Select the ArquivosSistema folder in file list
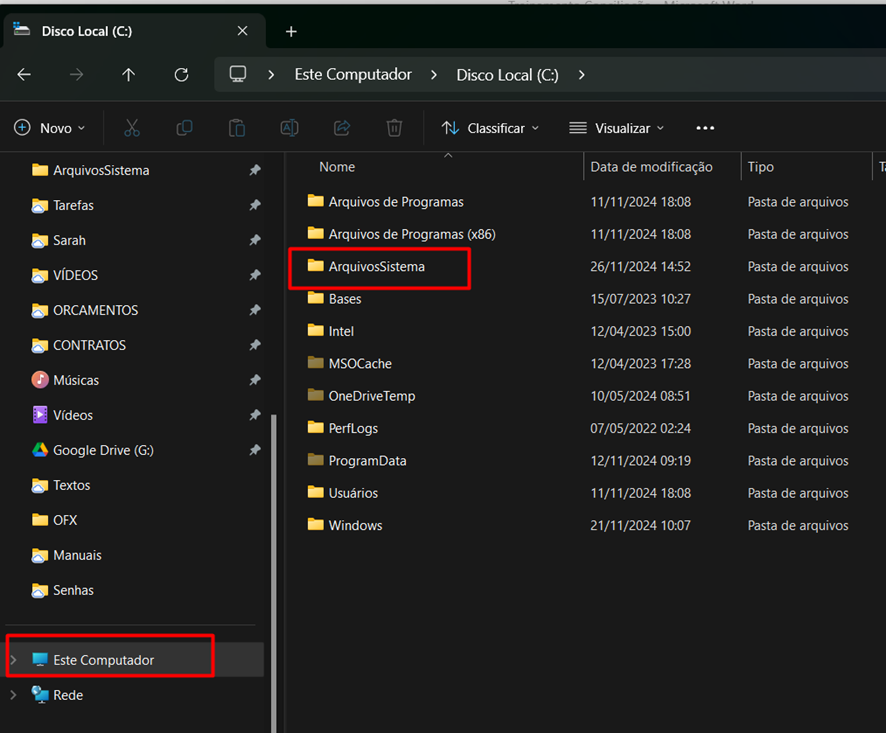Image resolution: width=886 pixels, height=733 pixels. 376,267
